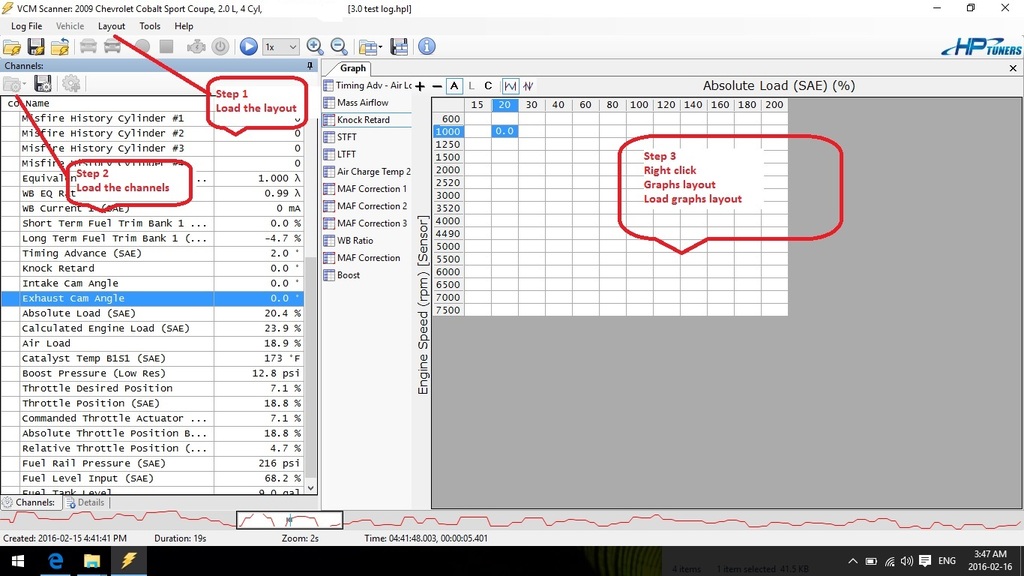
Task: Open the 1x playback speed dropdown
Action: (281, 47)
